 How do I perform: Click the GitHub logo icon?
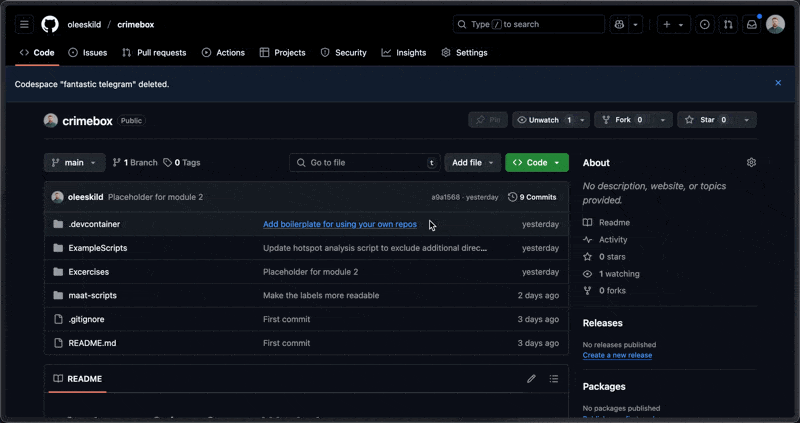(x=50, y=24)
